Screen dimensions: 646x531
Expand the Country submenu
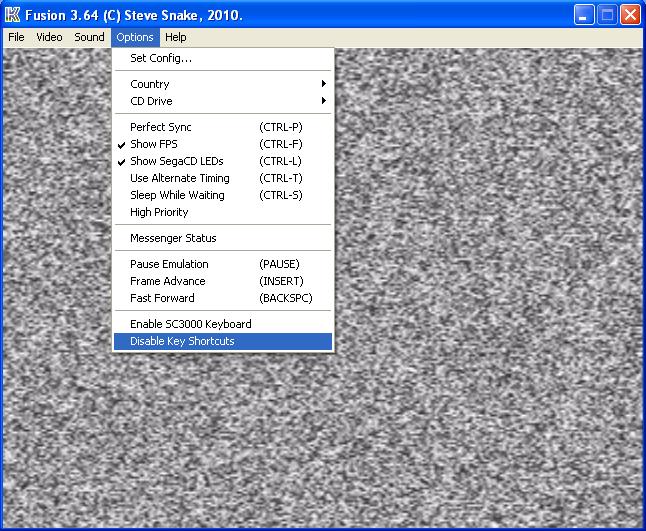223,84
